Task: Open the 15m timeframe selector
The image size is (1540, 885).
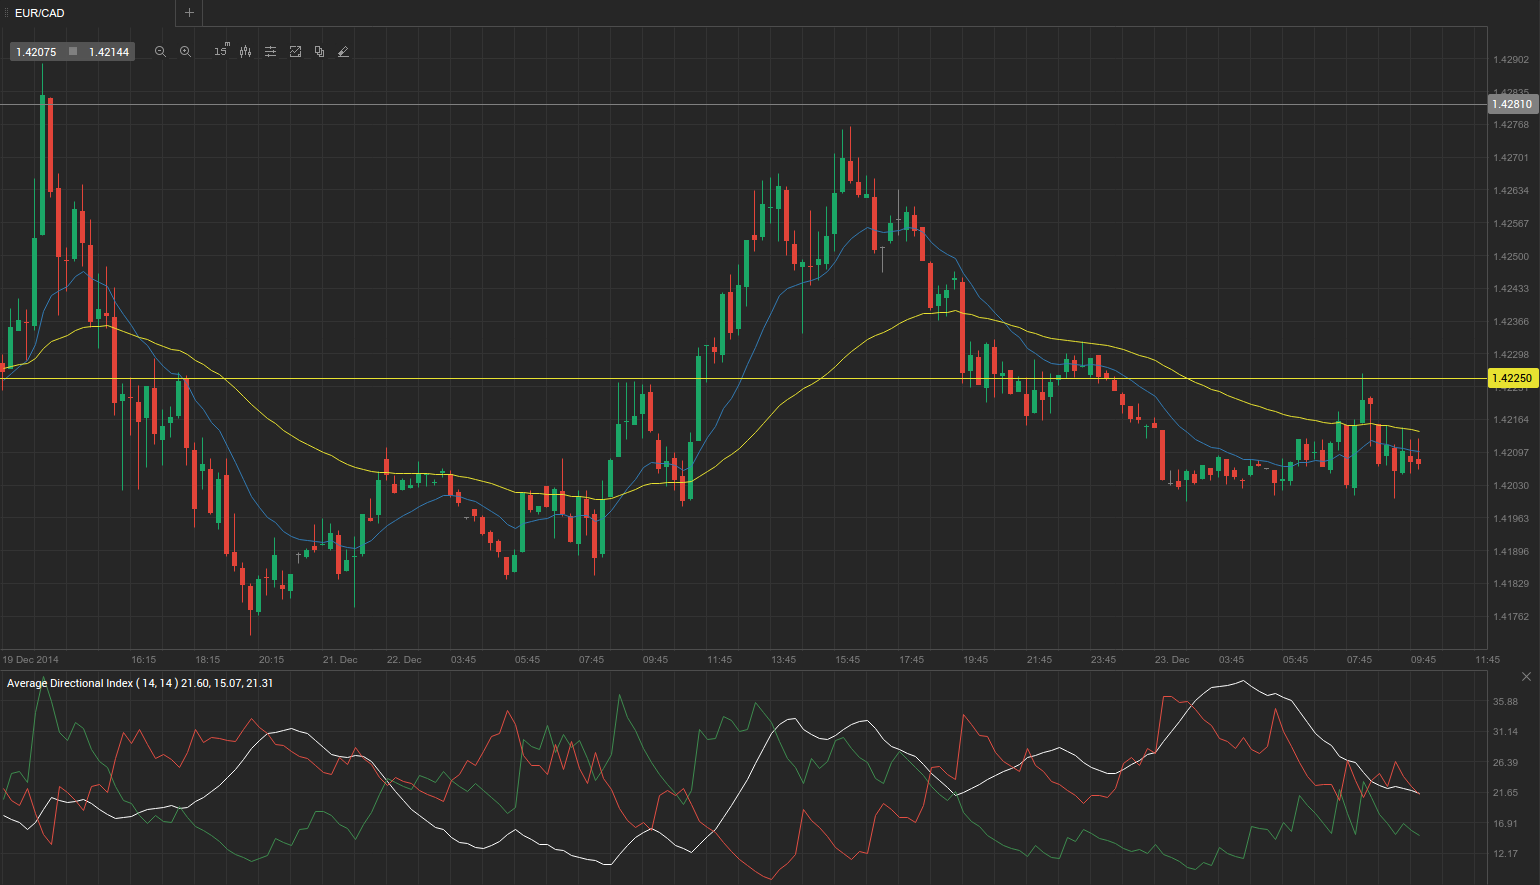Action: 221,51
